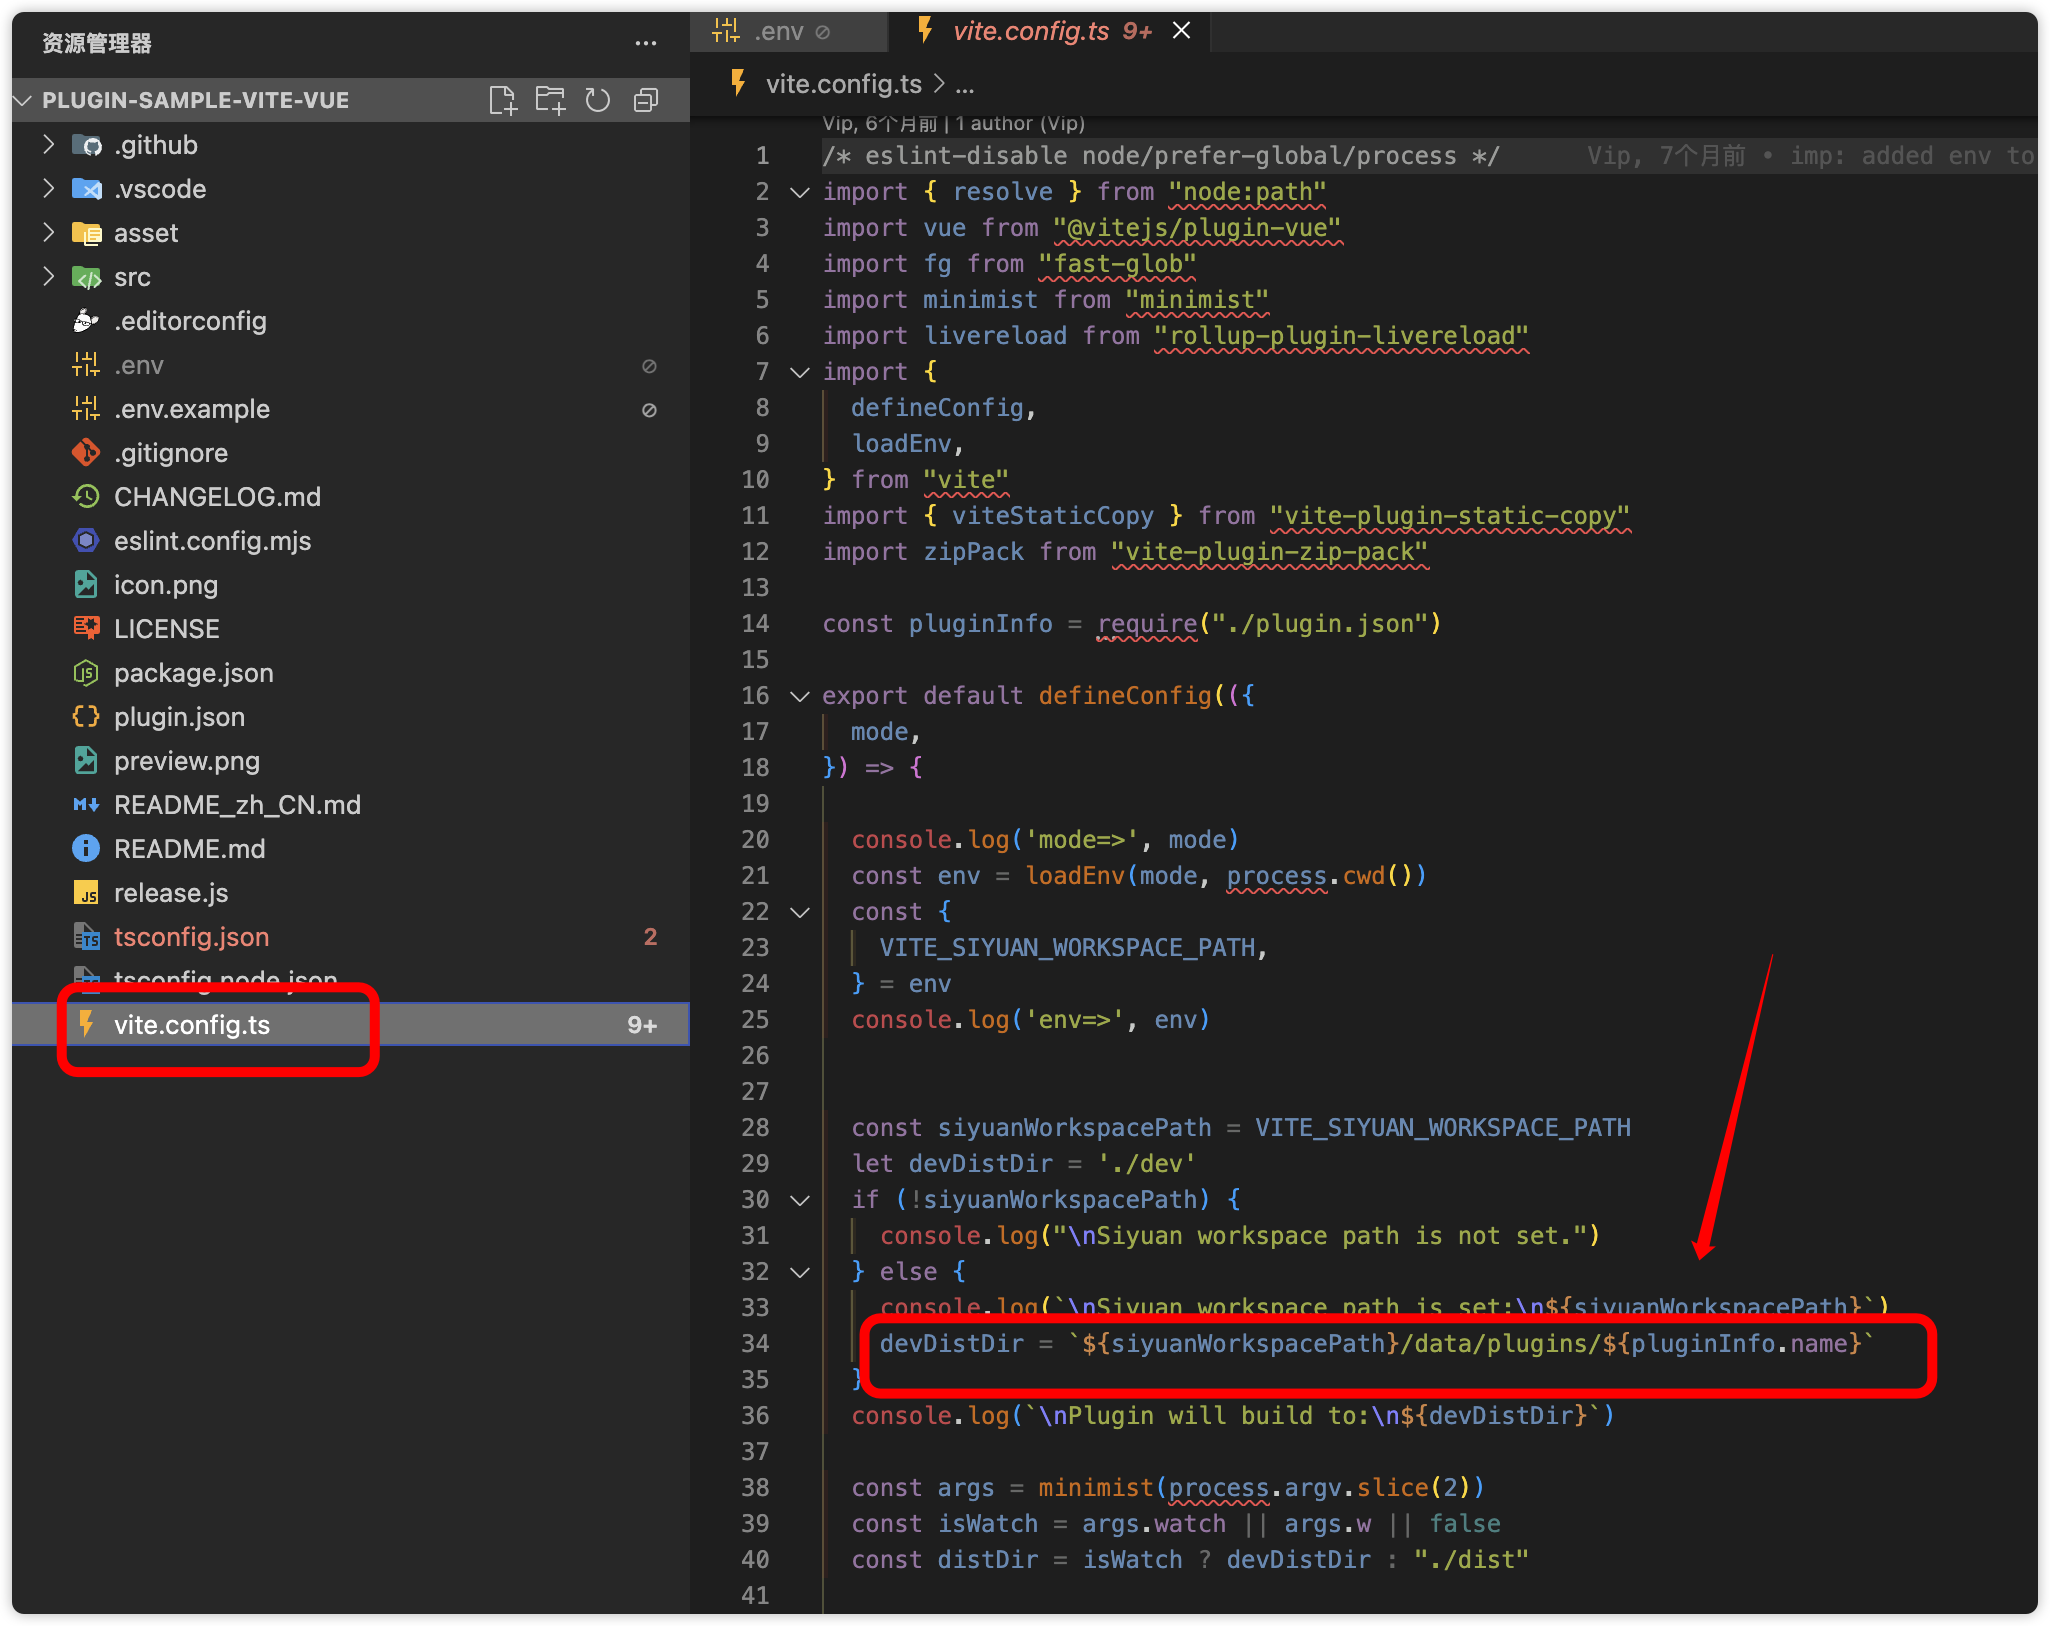This screenshot has height=1626, width=2050.
Task: Close the vite.config.ts editor tab
Action: [1181, 31]
